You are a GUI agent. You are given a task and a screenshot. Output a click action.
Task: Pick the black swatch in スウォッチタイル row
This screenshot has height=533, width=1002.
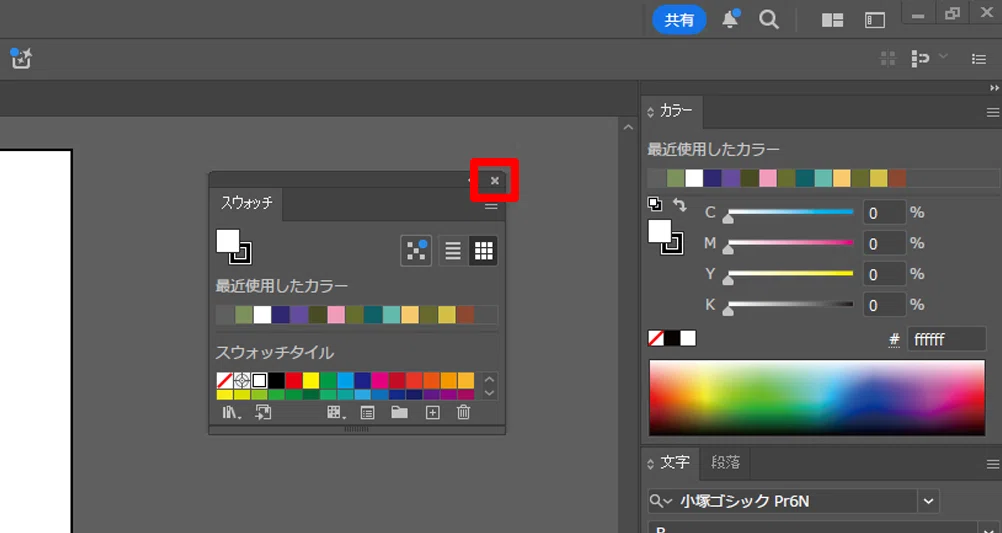point(276,381)
